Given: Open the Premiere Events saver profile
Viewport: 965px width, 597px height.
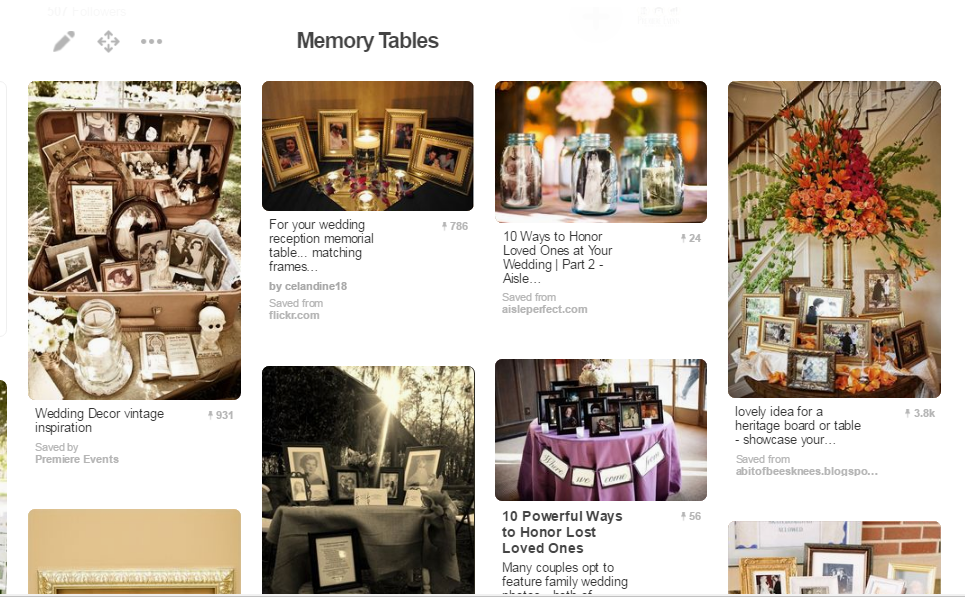Looking at the screenshot, I should (x=77, y=459).
